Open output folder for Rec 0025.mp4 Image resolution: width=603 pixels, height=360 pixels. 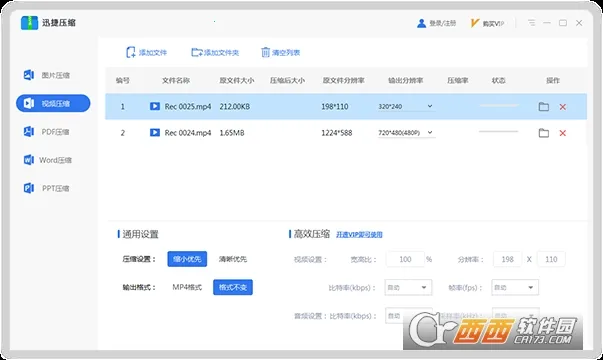543,107
